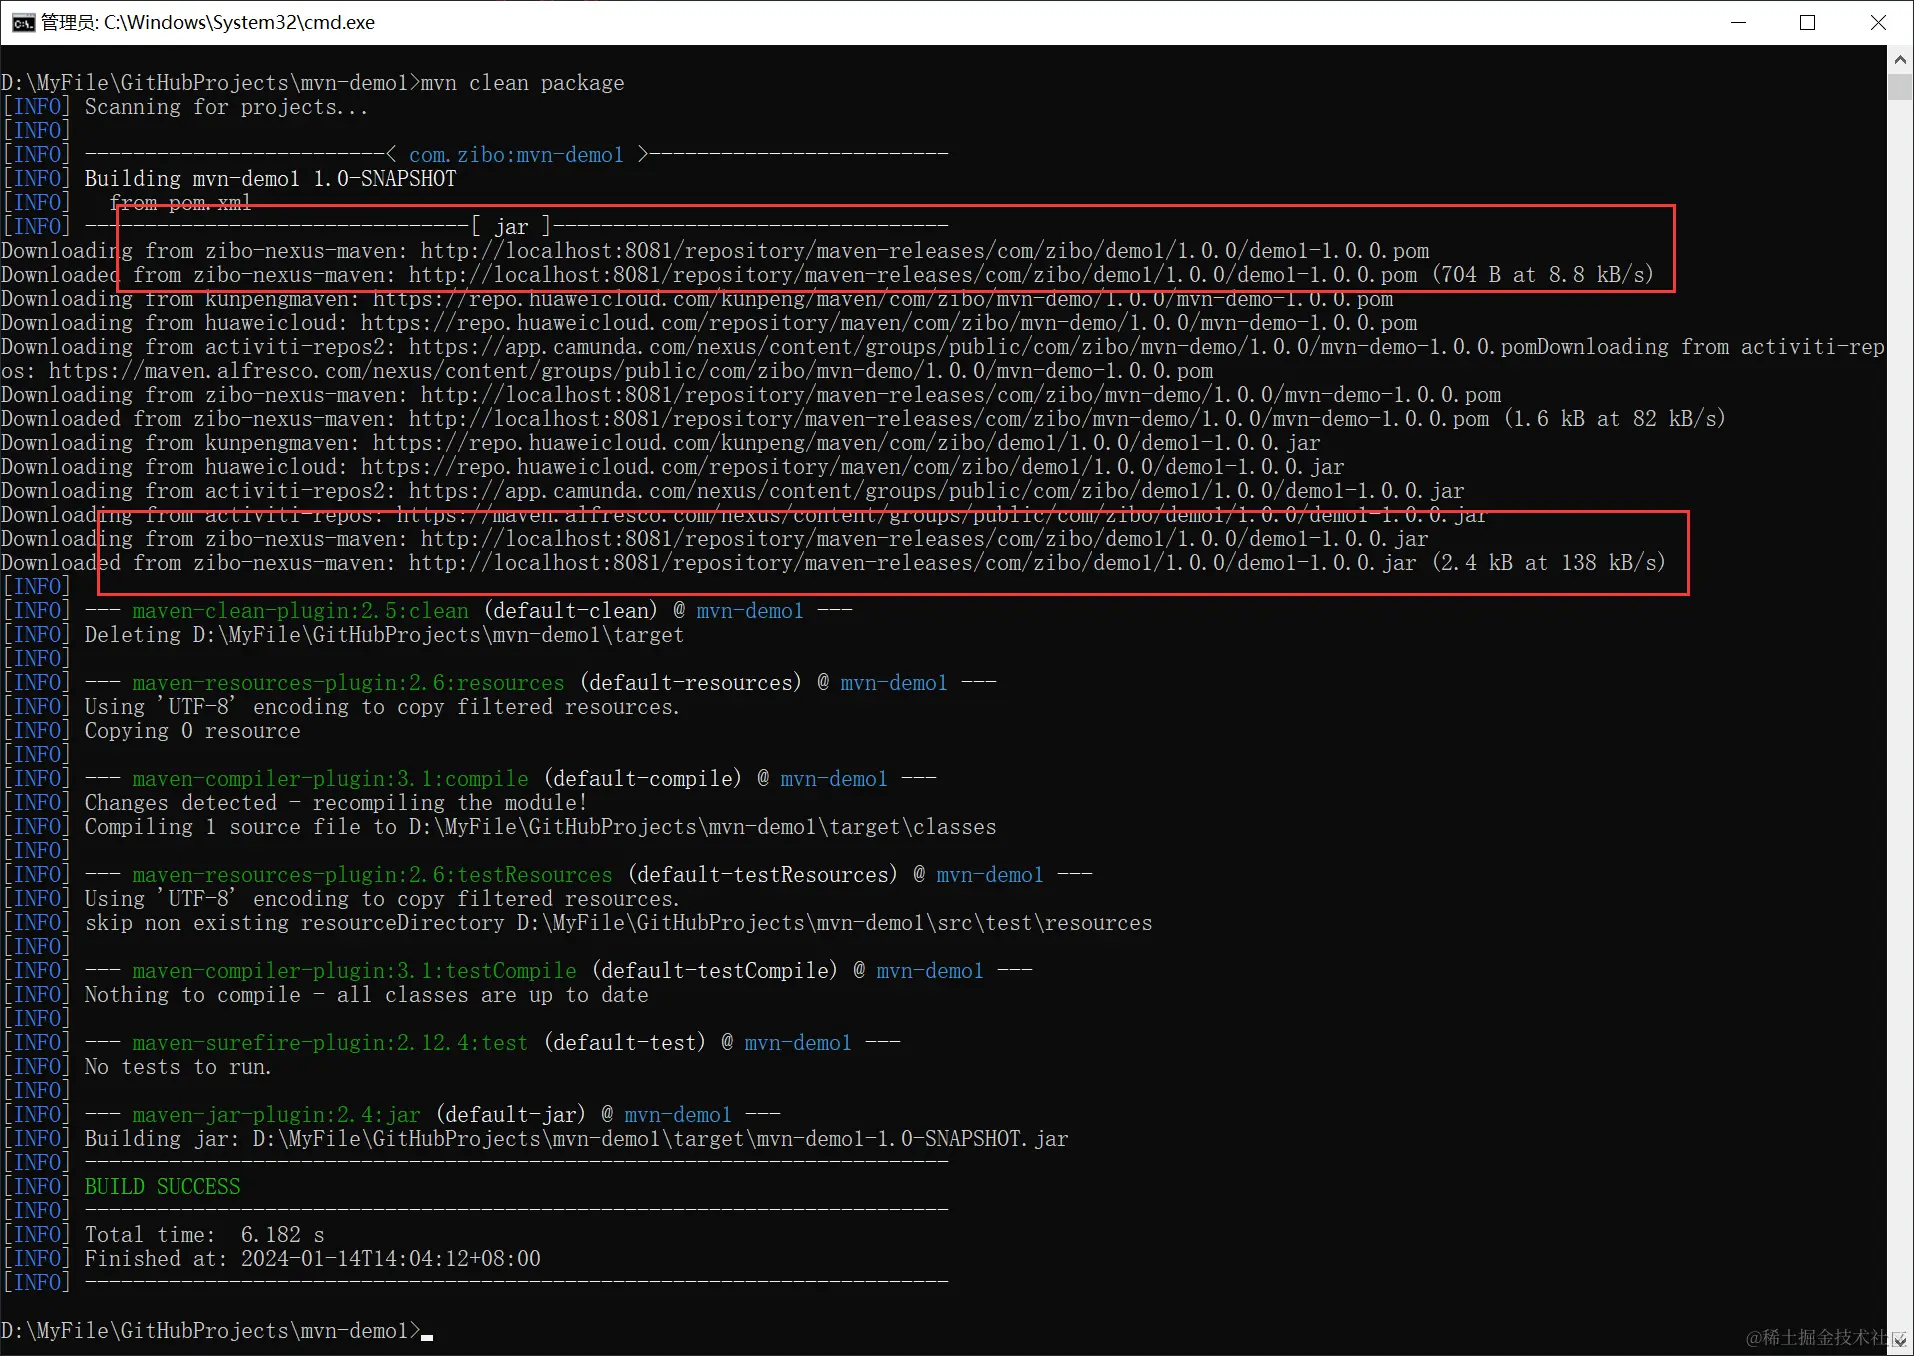The width and height of the screenshot is (1914, 1356).
Task: Click 'Scanning for projects...' line
Action: tap(226, 107)
